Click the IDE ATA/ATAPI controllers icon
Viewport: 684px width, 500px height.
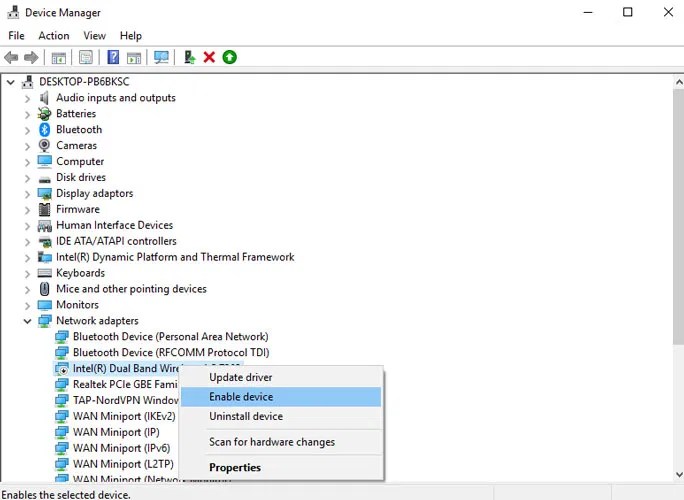(44, 241)
